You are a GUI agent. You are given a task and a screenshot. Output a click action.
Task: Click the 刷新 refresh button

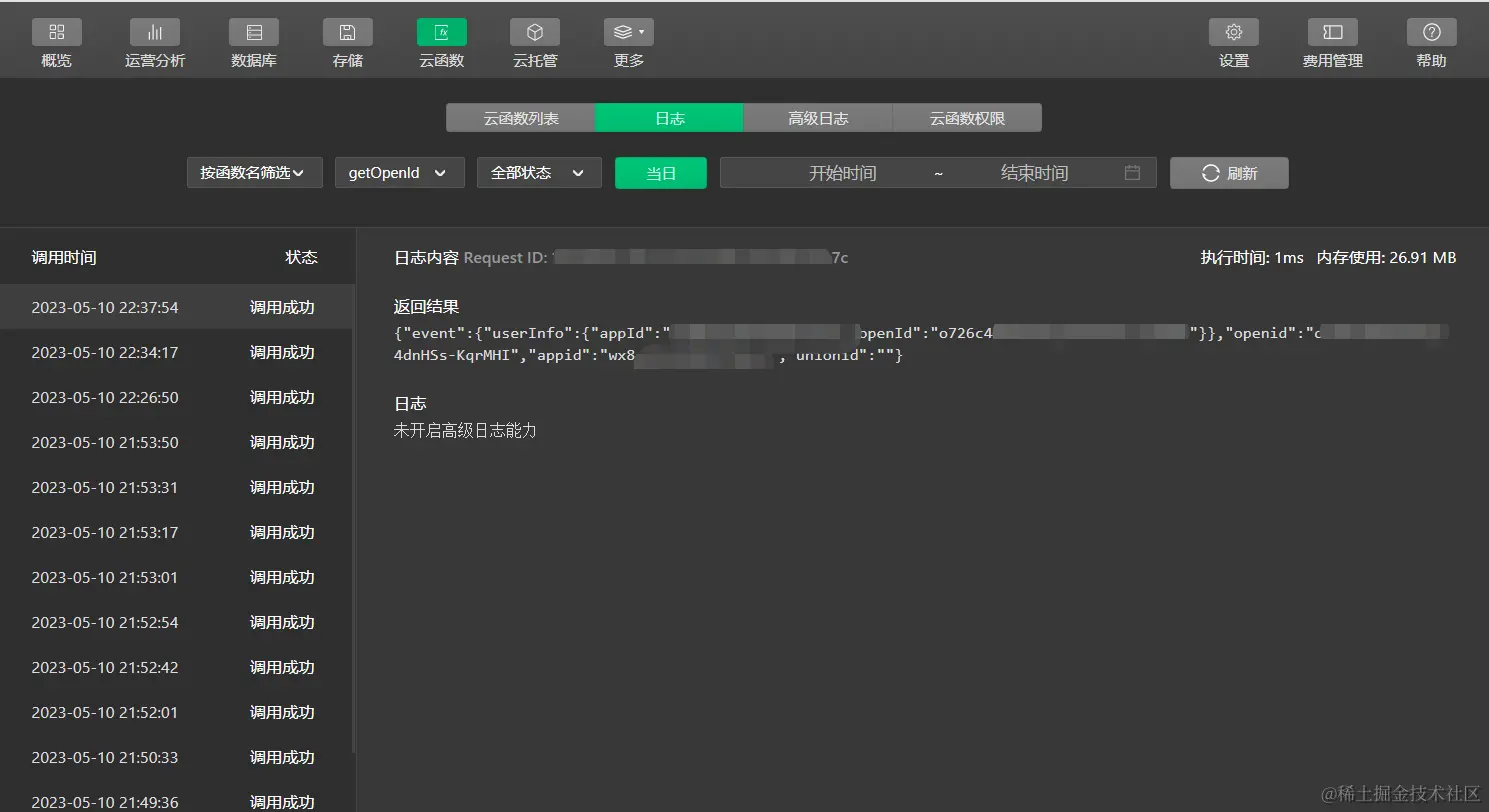pyautogui.click(x=1229, y=173)
